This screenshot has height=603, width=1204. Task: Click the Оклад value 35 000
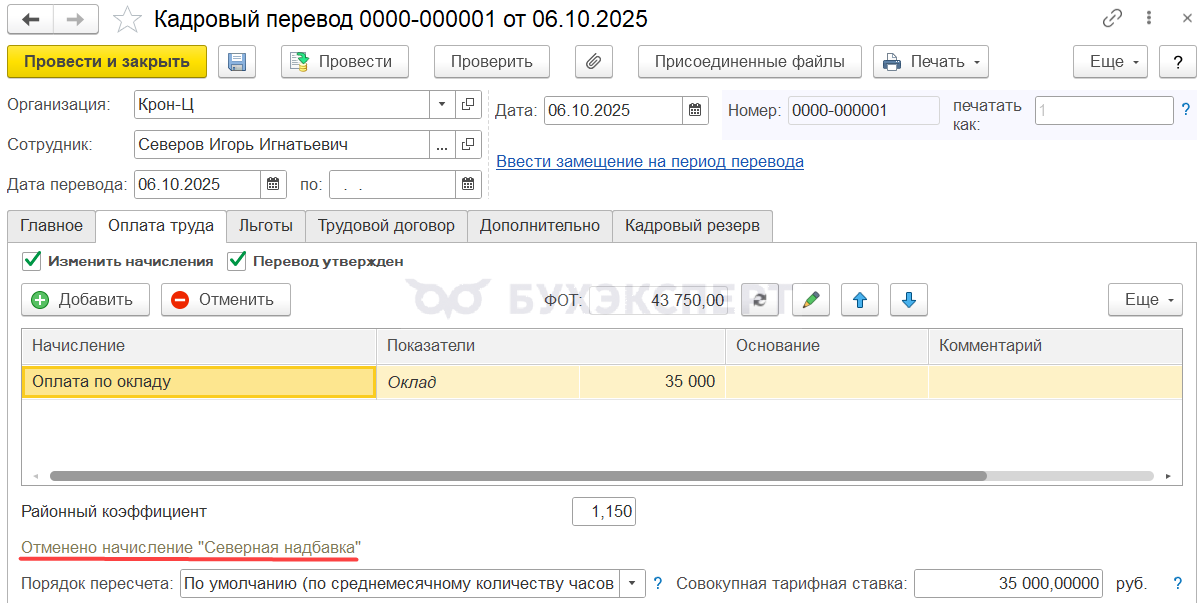pyautogui.click(x=652, y=381)
